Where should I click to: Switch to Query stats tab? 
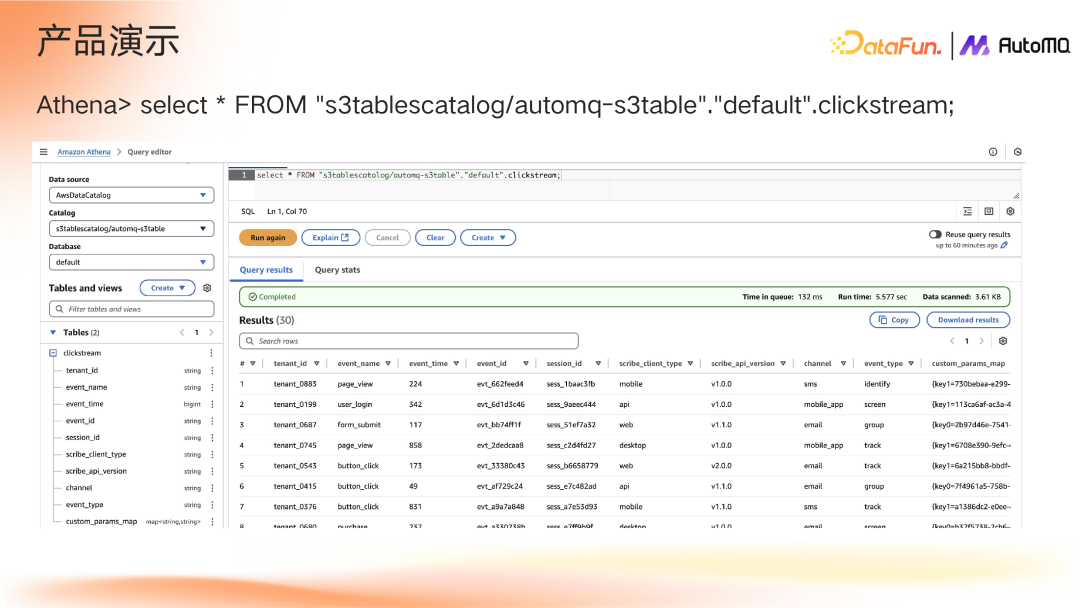tap(338, 270)
